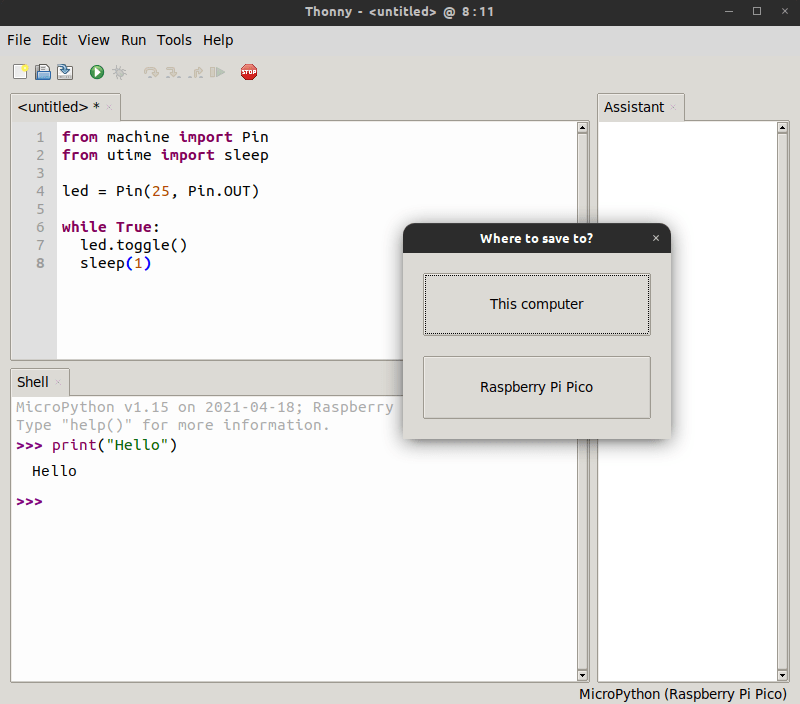This screenshot has width=800, height=704.
Task: Choose 'This computer' as save location
Action: pos(536,304)
